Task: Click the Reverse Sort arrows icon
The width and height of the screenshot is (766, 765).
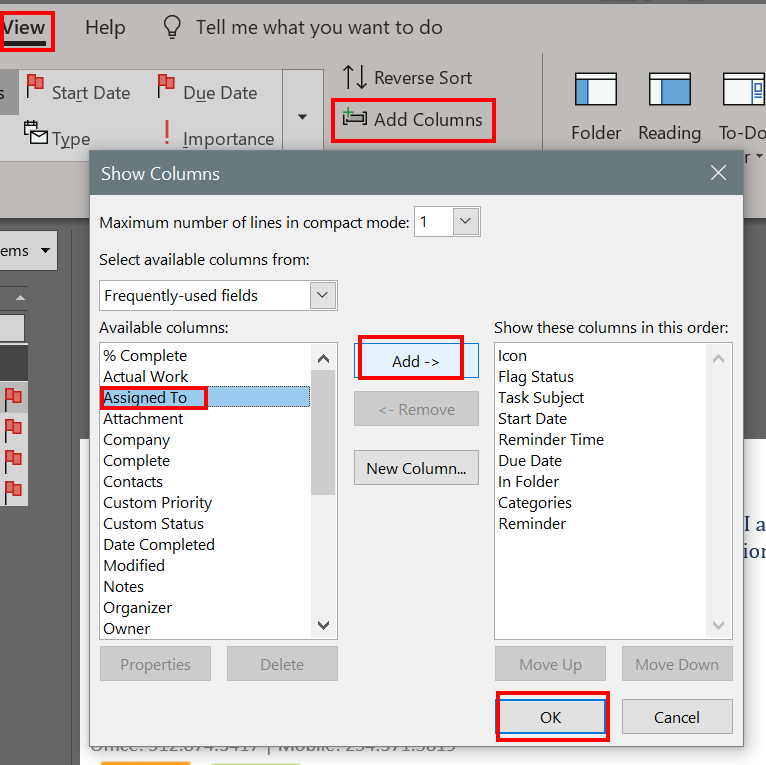Action: pos(354,77)
